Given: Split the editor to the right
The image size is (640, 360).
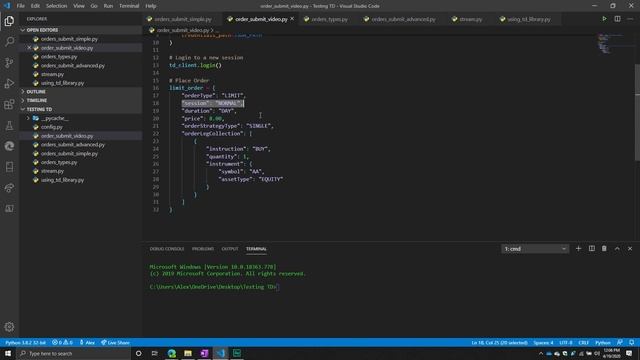Looking at the screenshot, I should (x=617, y=19).
